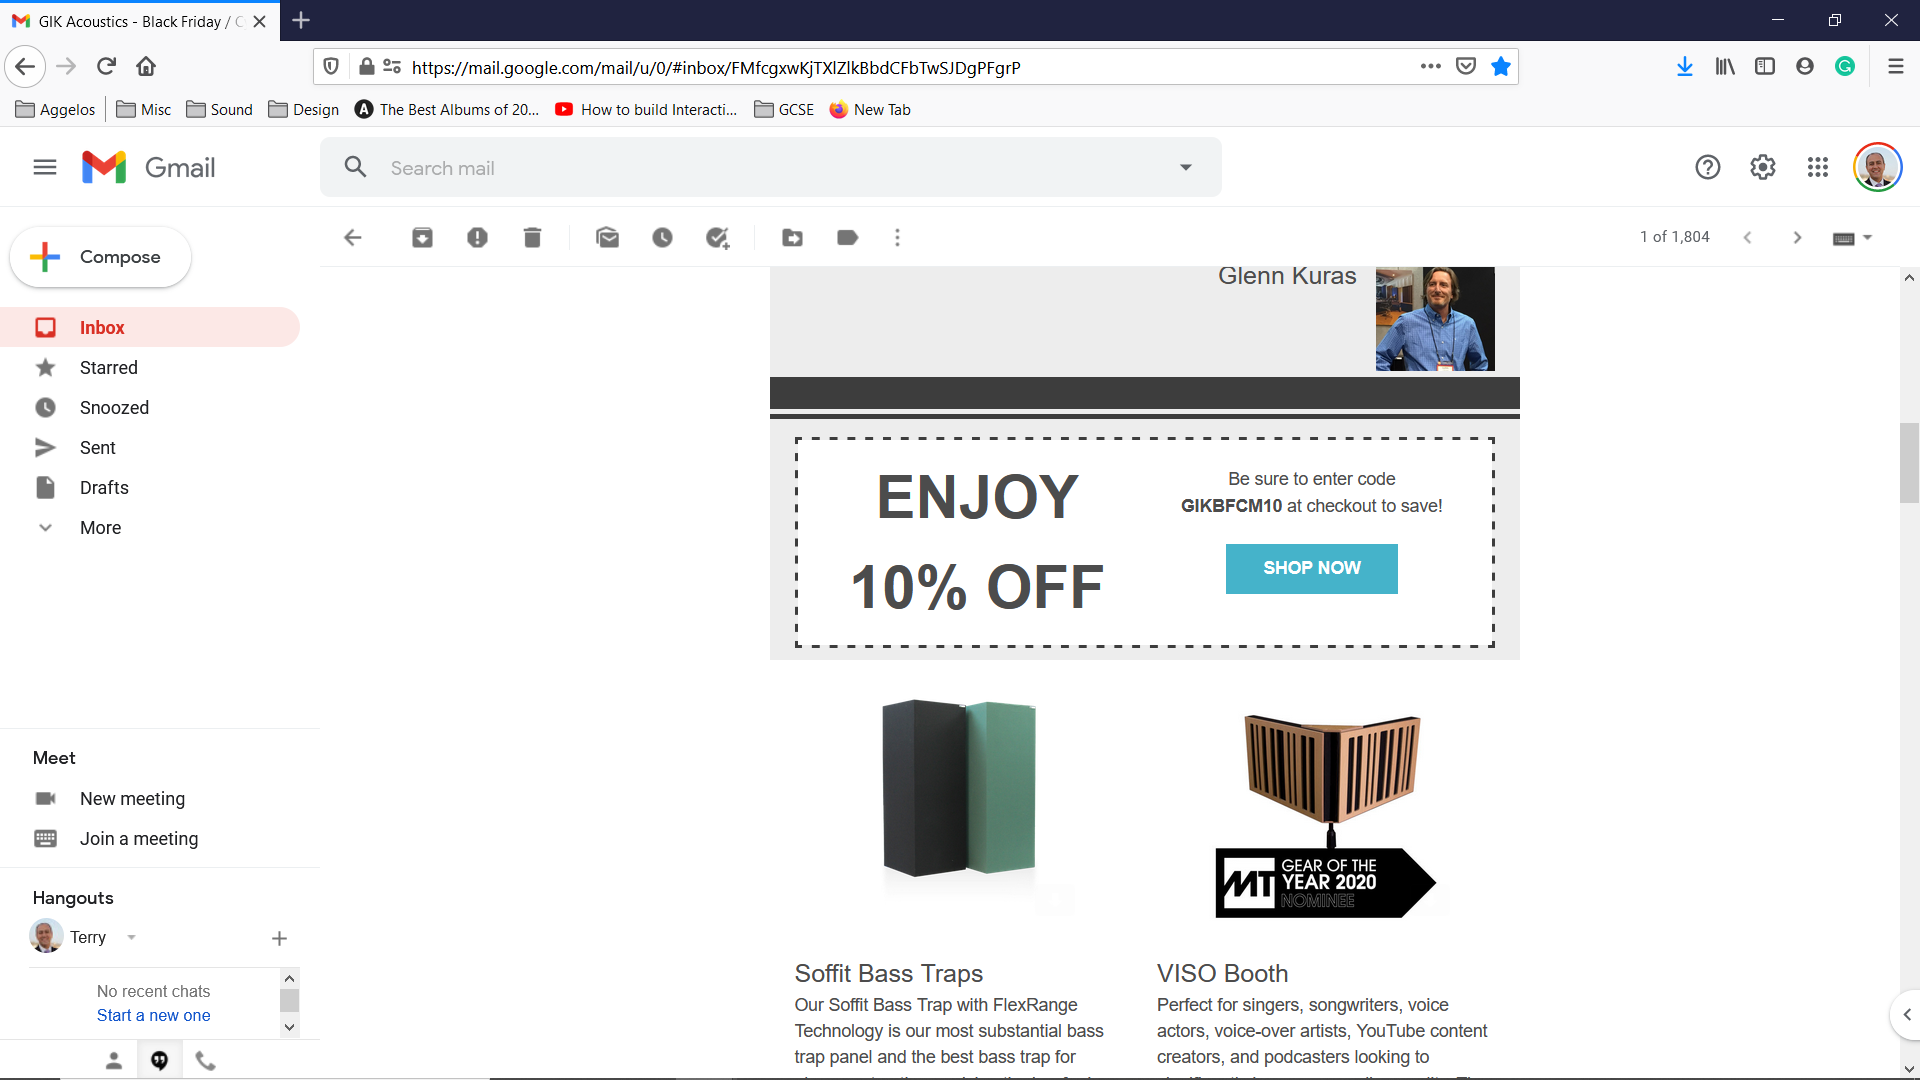Expand search options dropdown arrow

coord(1185,167)
